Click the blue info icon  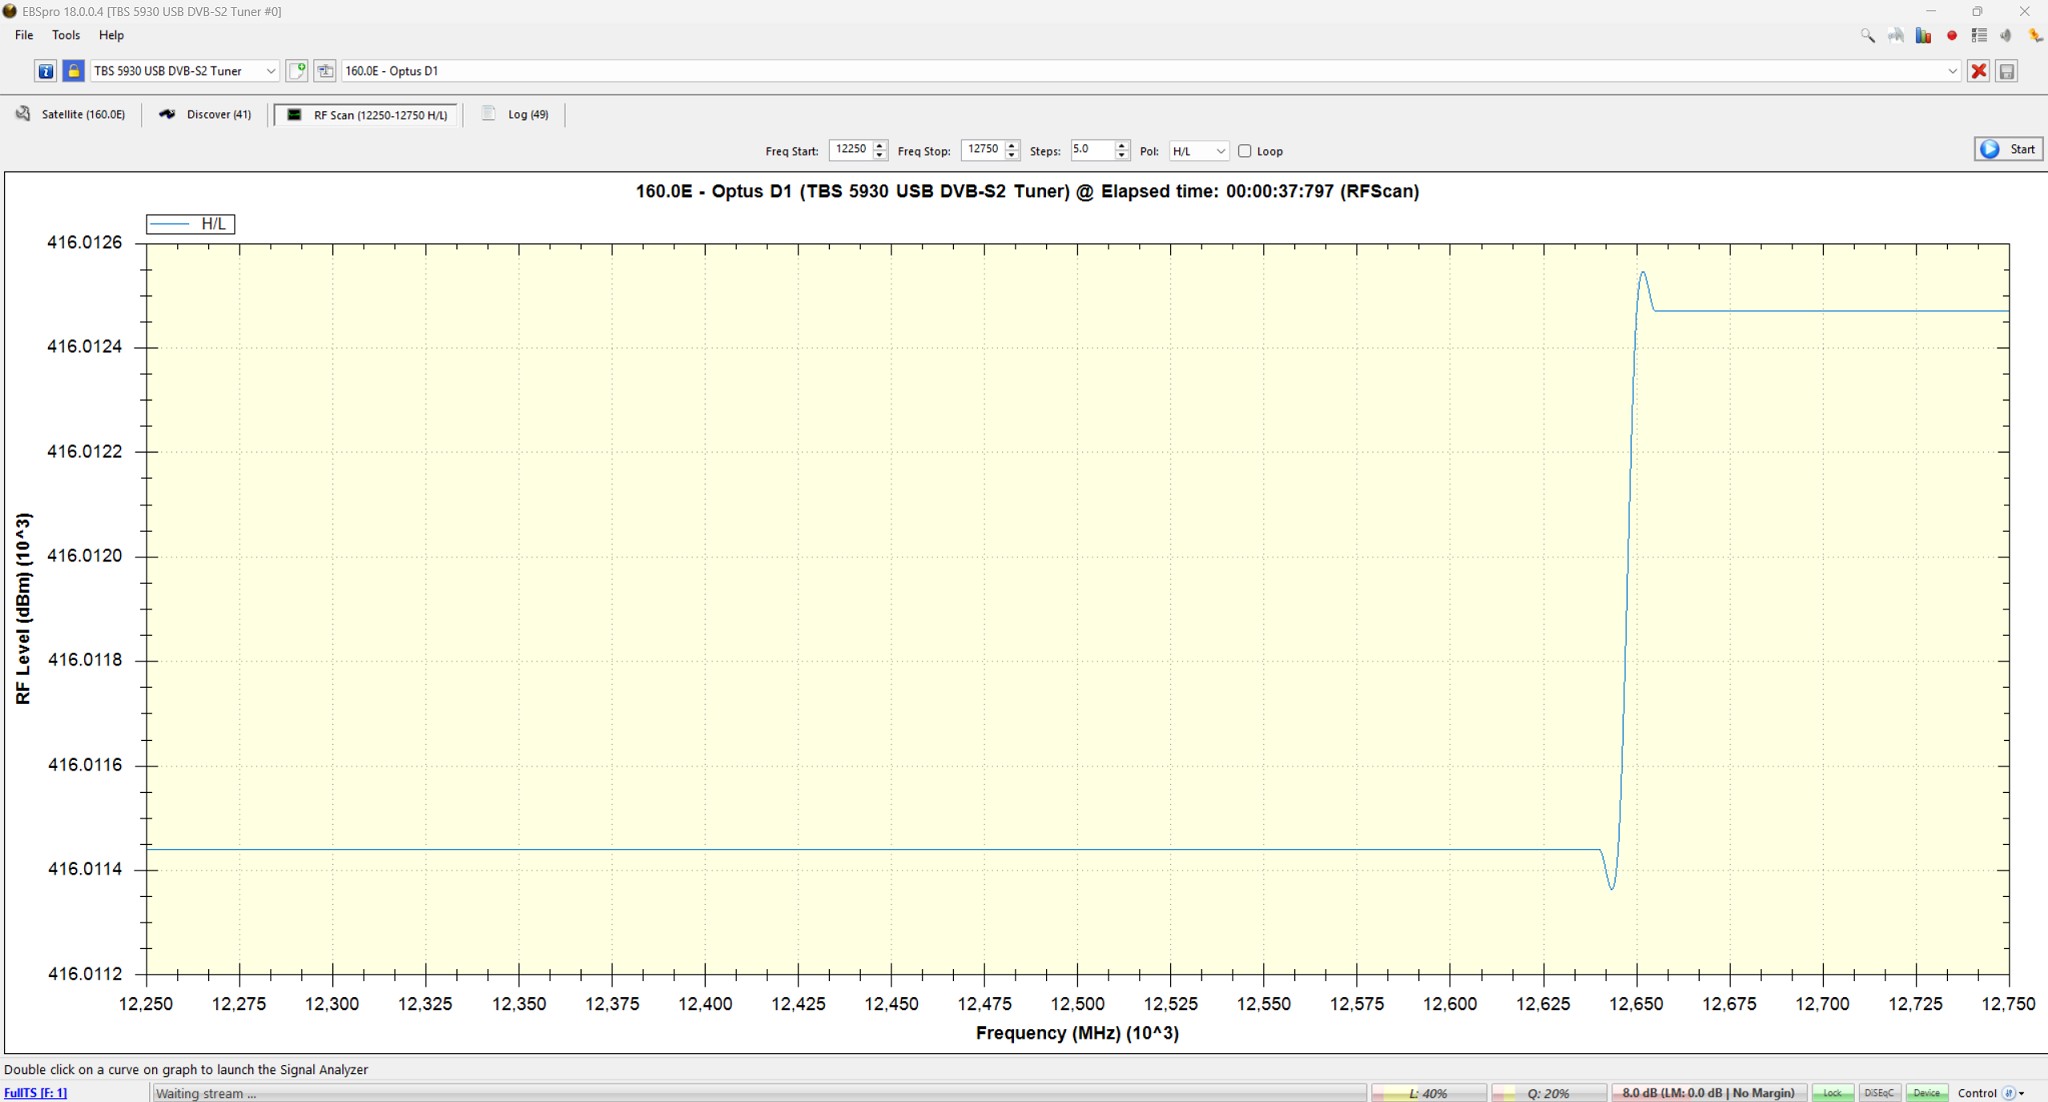(x=45, y=71)
